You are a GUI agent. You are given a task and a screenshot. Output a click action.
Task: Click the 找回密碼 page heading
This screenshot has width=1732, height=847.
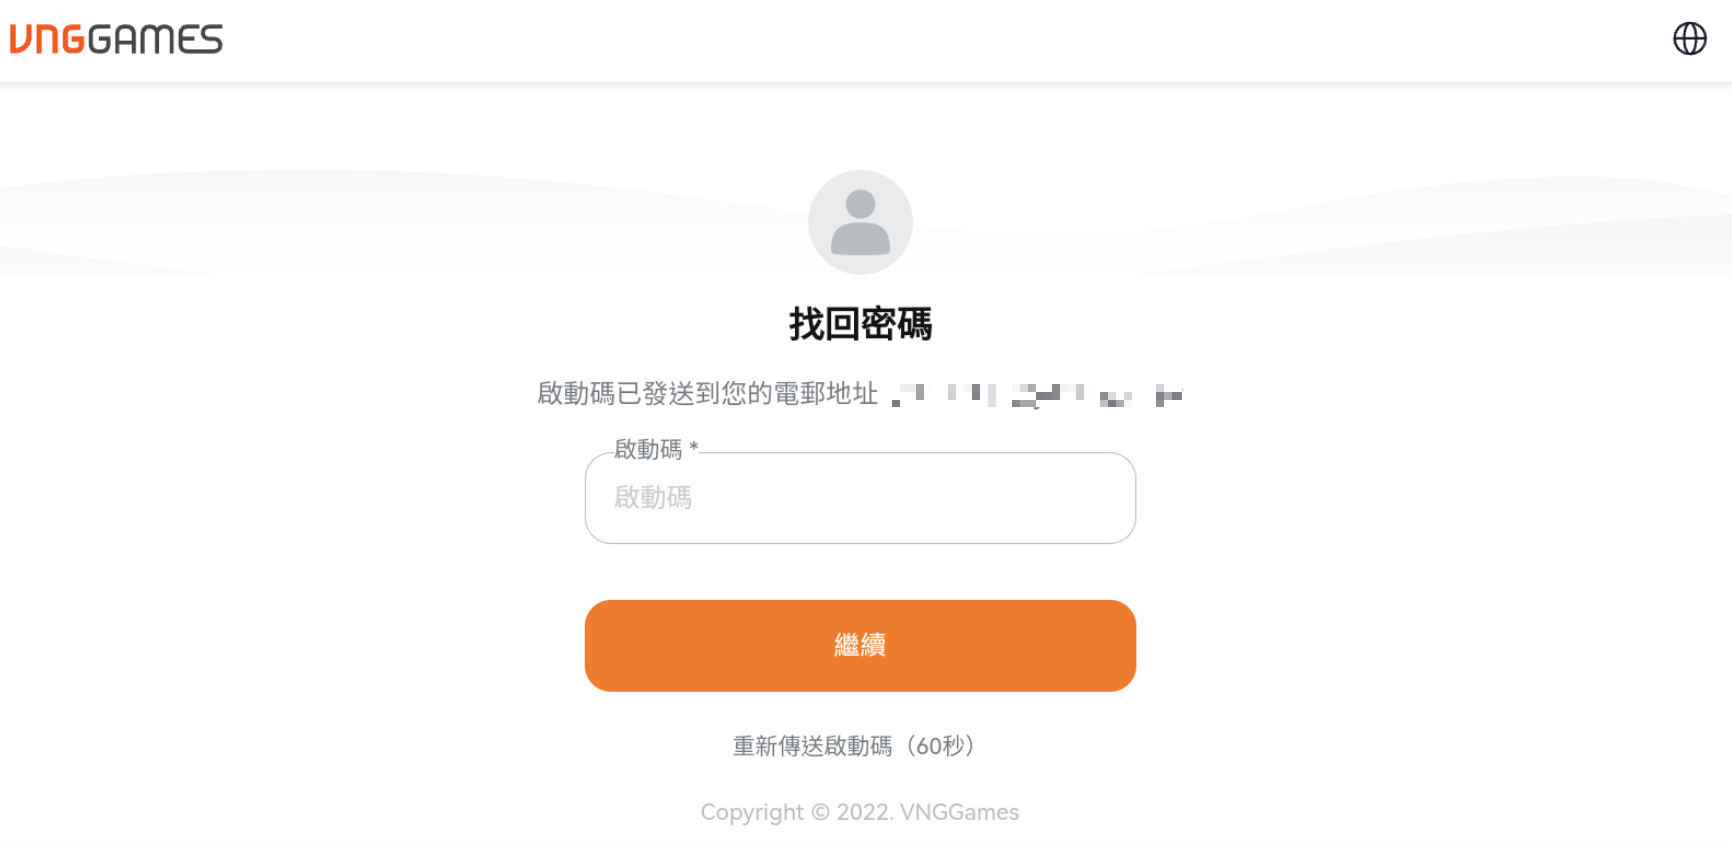pyautogui.click(x=860, y=324)
